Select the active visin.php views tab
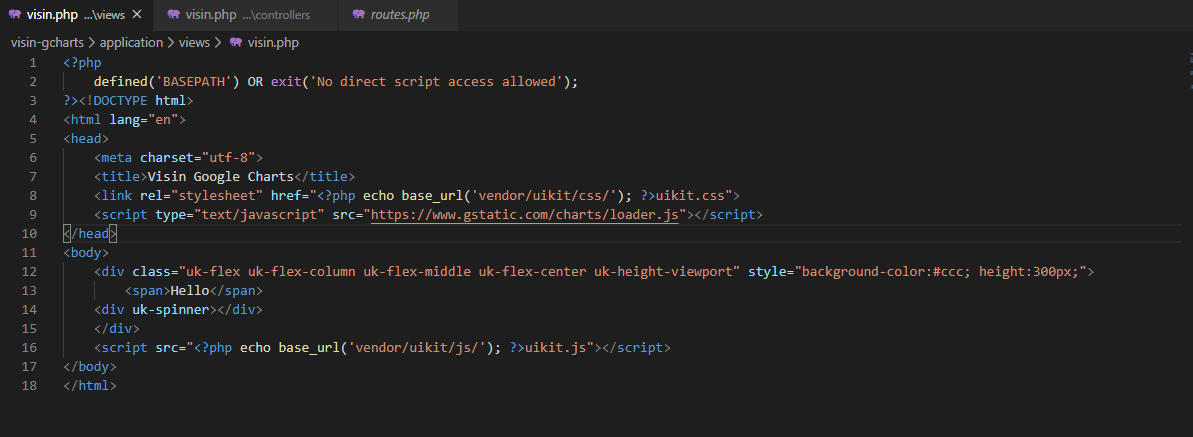Image resolution: width=1193 pixels, height=437 pixels. [x=76, y=14]
